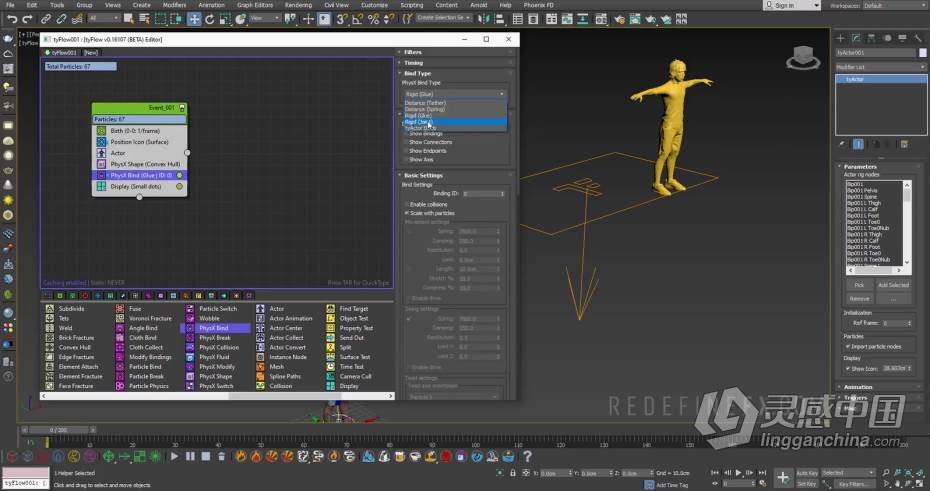Toggle the Event_001 enable bulb
Screen dimensions: 930x491
coord(181,108)
